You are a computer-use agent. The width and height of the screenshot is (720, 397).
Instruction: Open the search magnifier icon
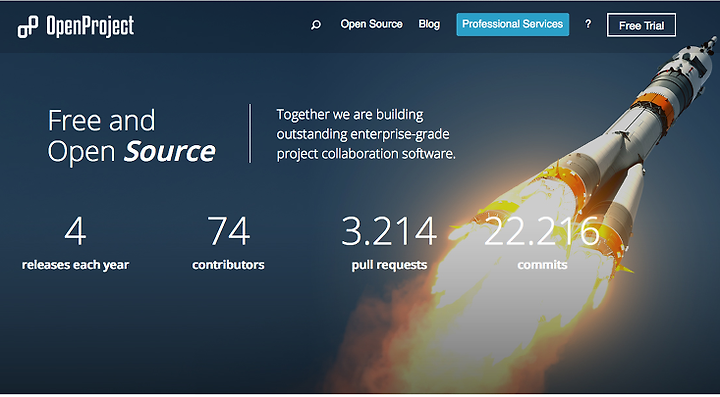point(316,25)
